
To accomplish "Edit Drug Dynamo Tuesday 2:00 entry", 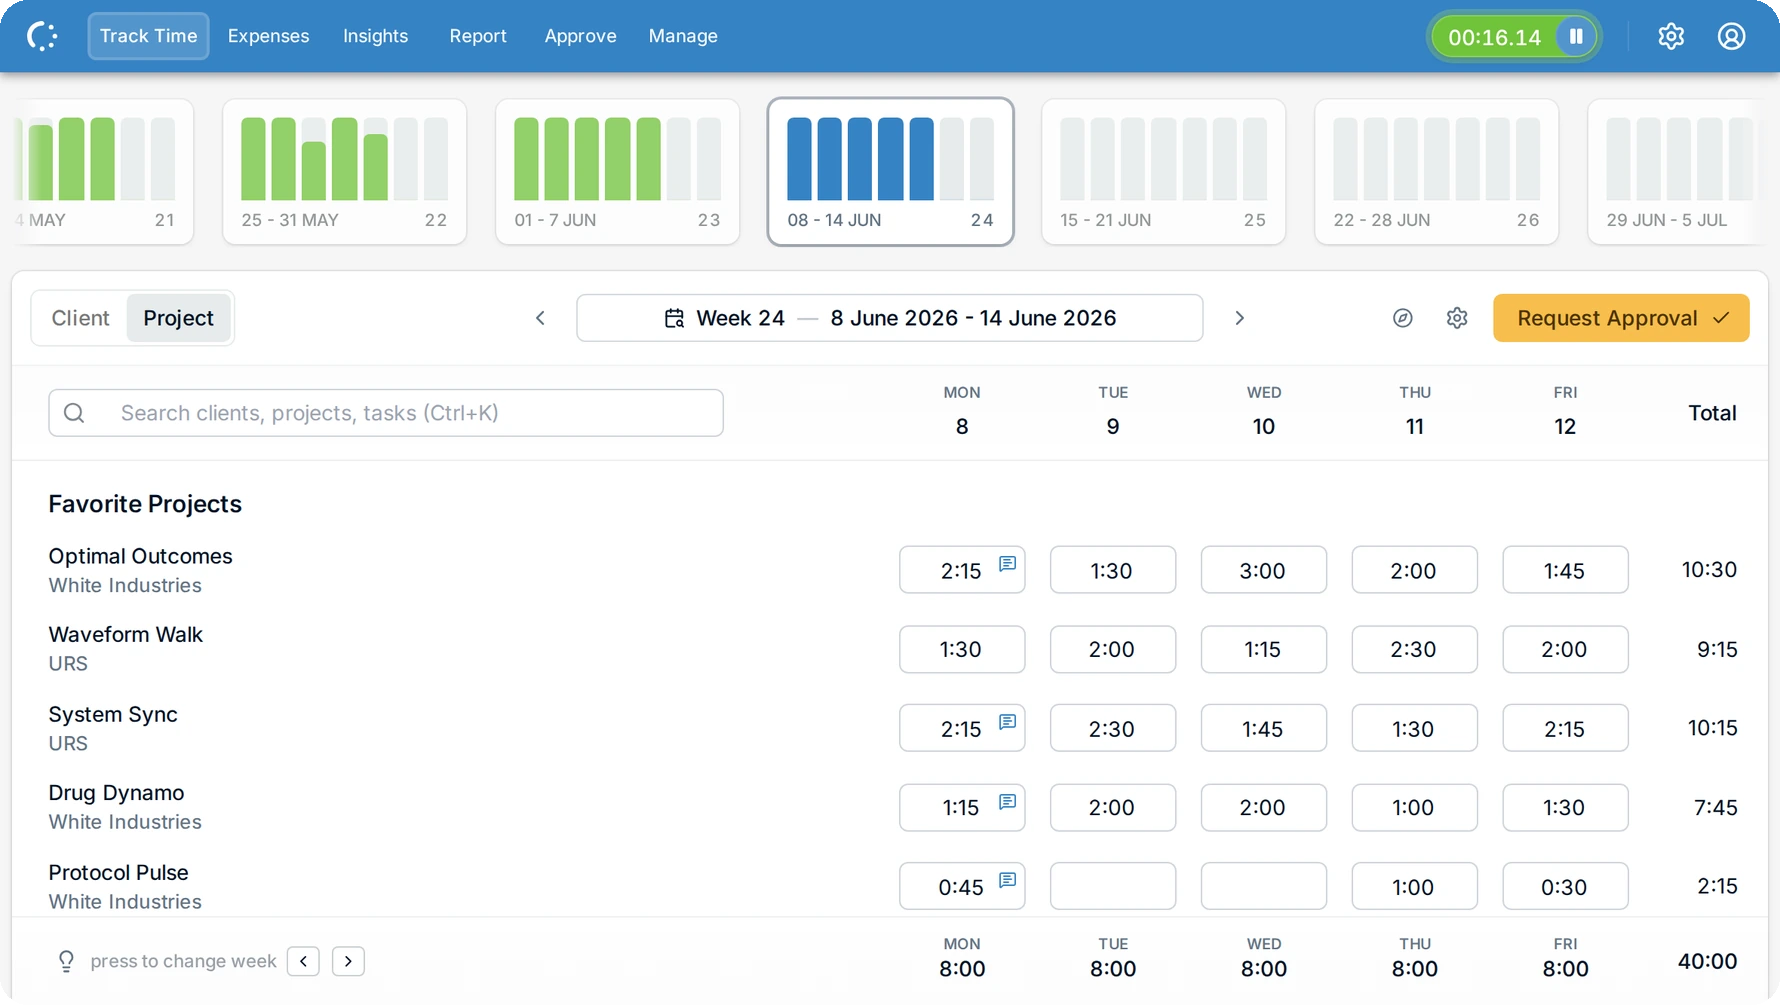I will pos(1113,808).
